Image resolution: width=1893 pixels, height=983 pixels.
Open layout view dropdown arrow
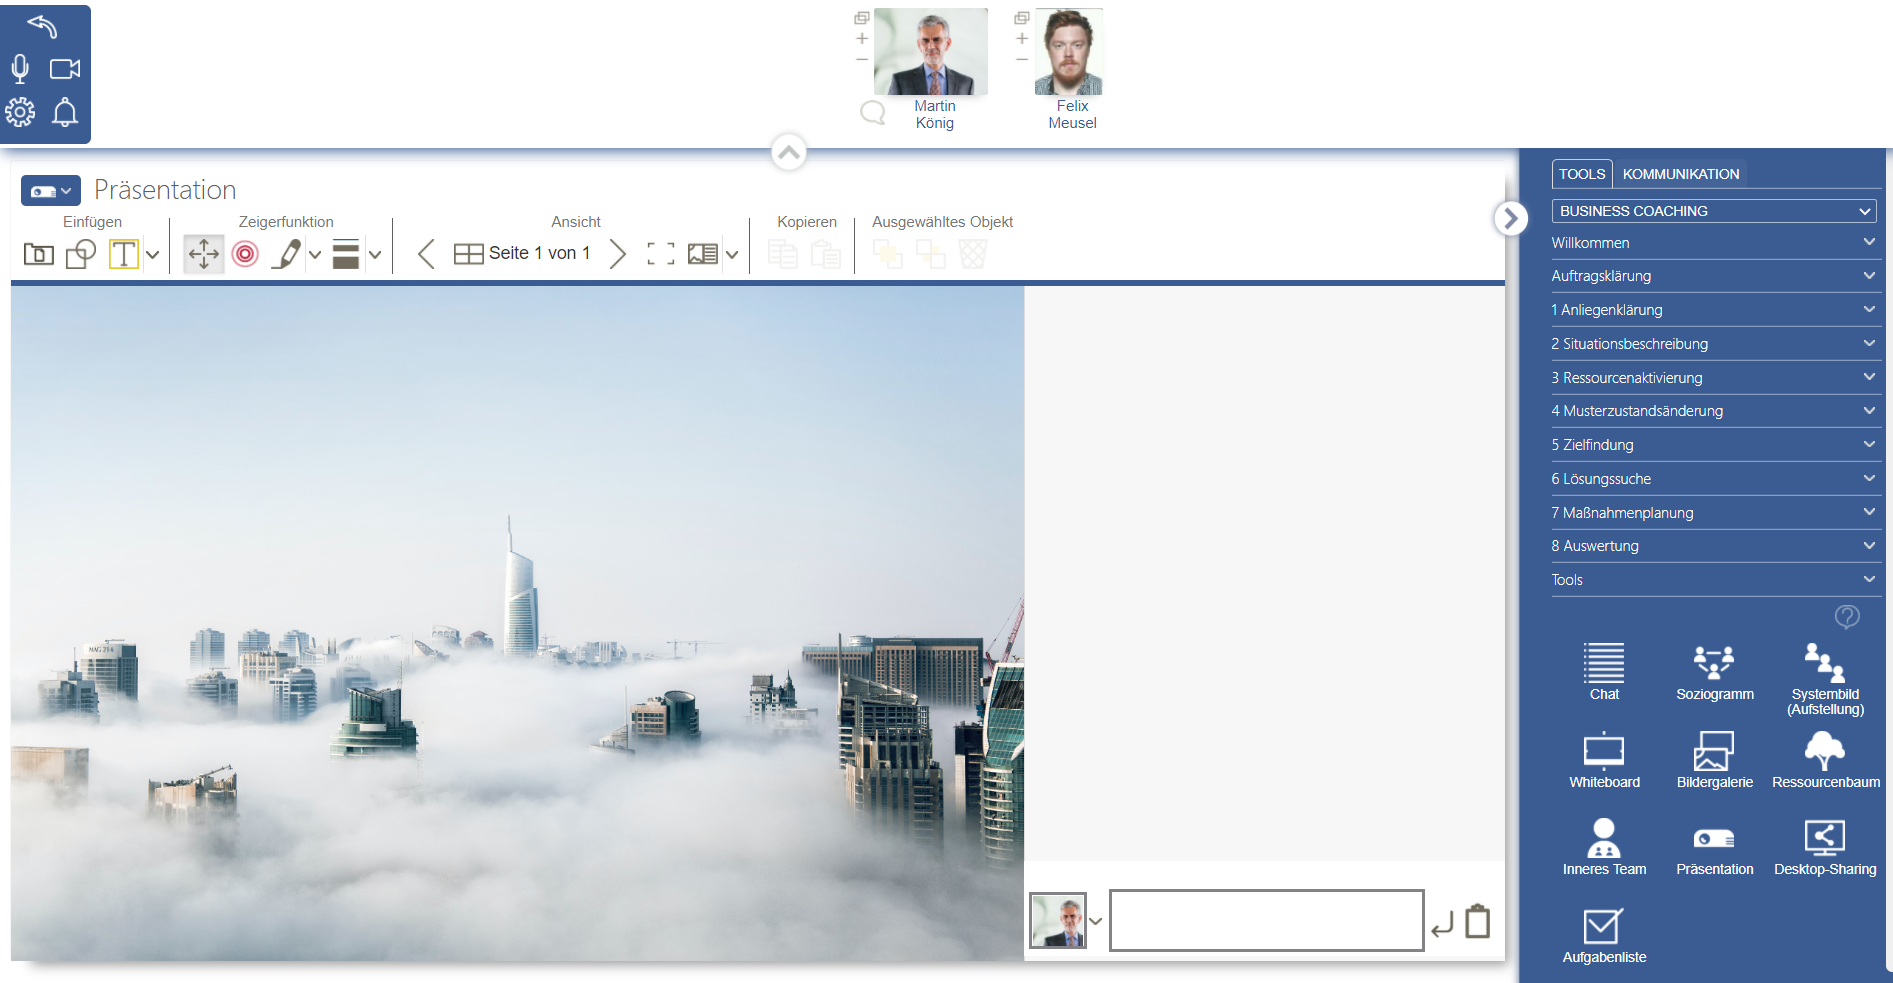coord(732,255)
